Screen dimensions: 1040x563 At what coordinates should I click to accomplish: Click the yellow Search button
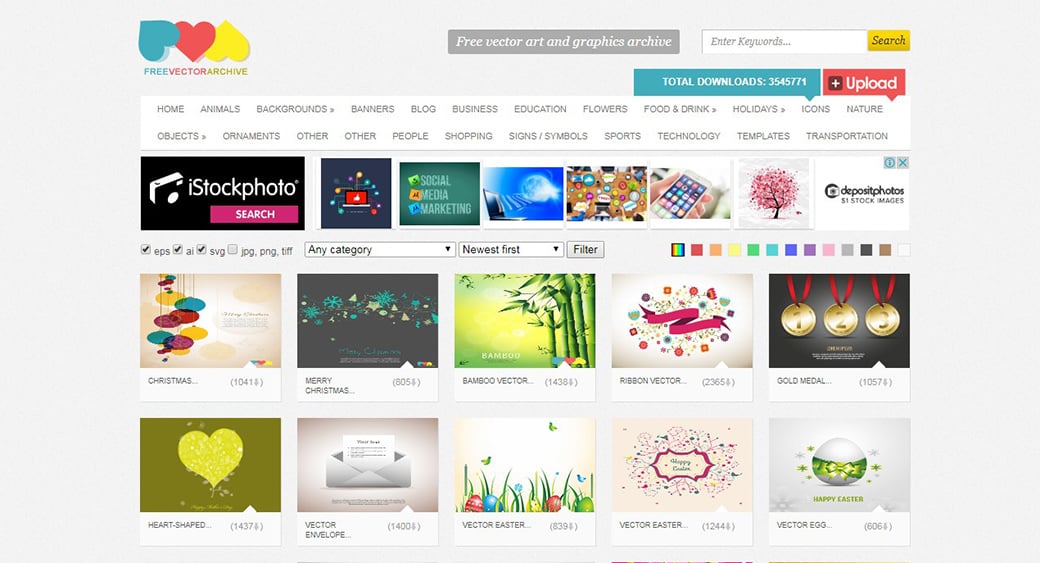coord(888,40)
